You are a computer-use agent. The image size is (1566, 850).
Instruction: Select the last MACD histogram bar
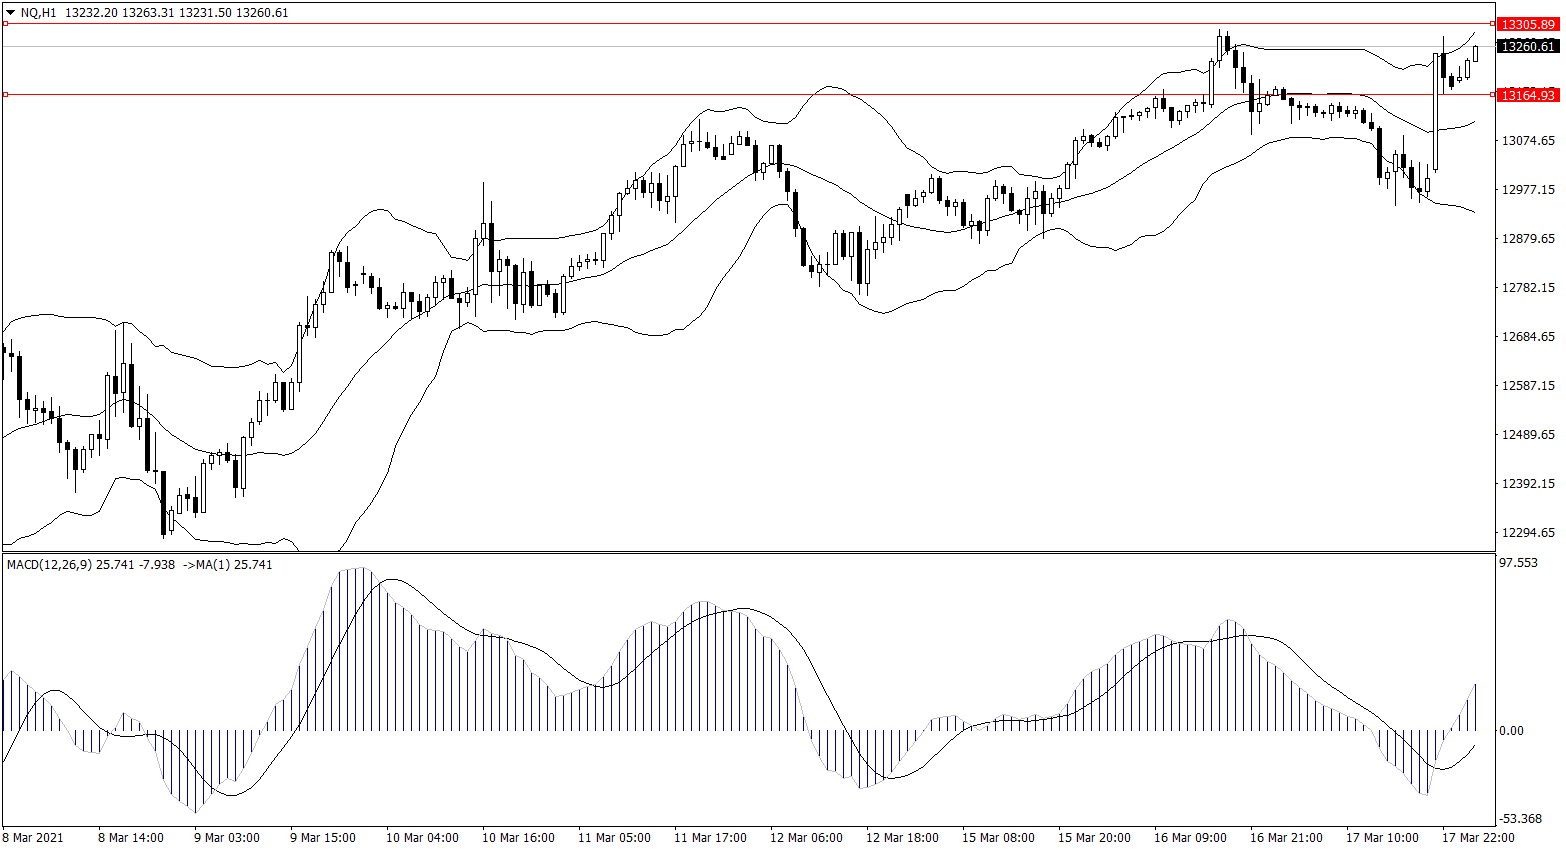1475,707
